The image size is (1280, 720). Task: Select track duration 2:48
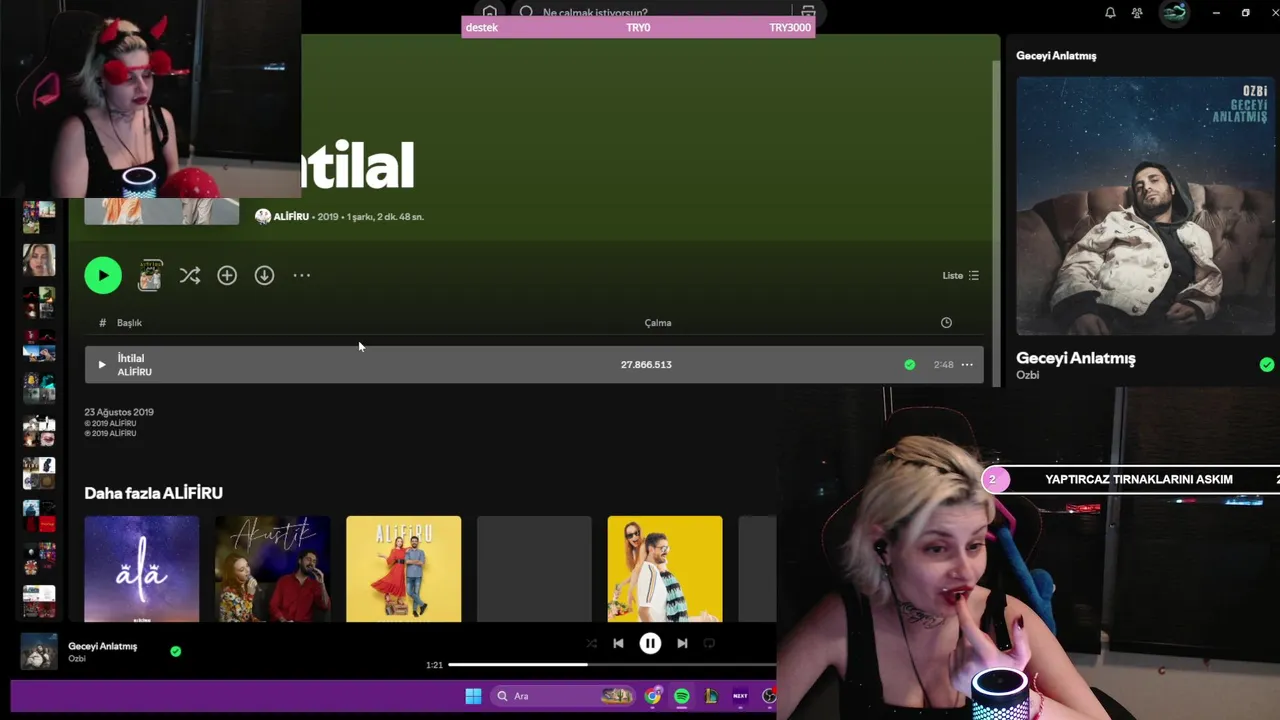point(943,364)
